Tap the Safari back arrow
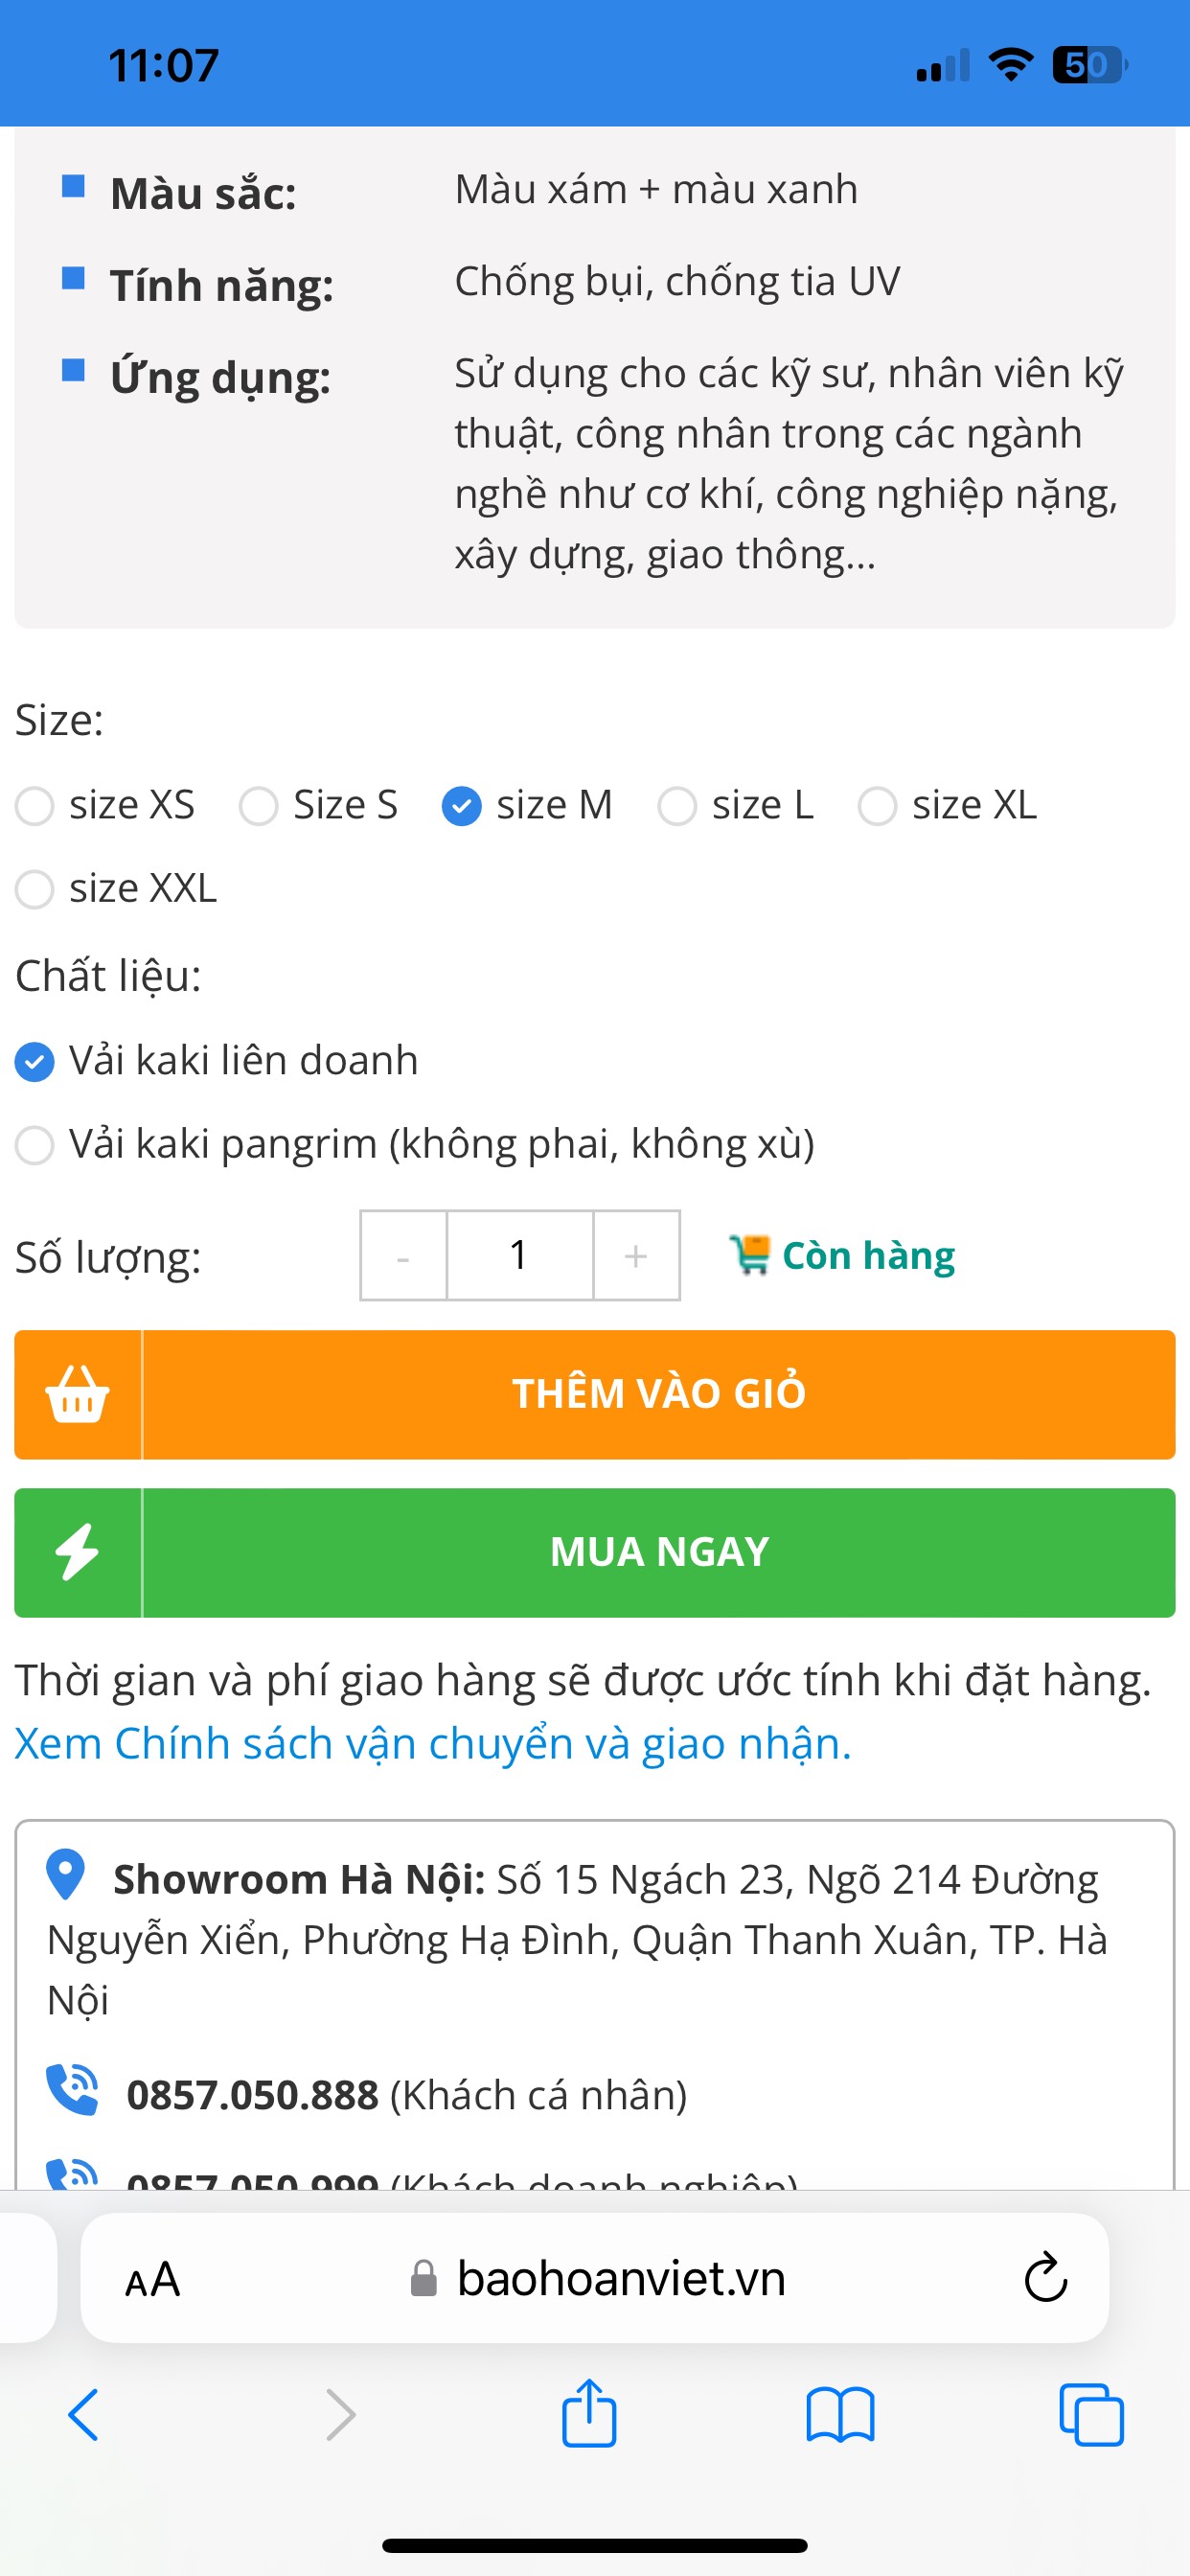The image size is (1190, 2576). (84, 2415)
